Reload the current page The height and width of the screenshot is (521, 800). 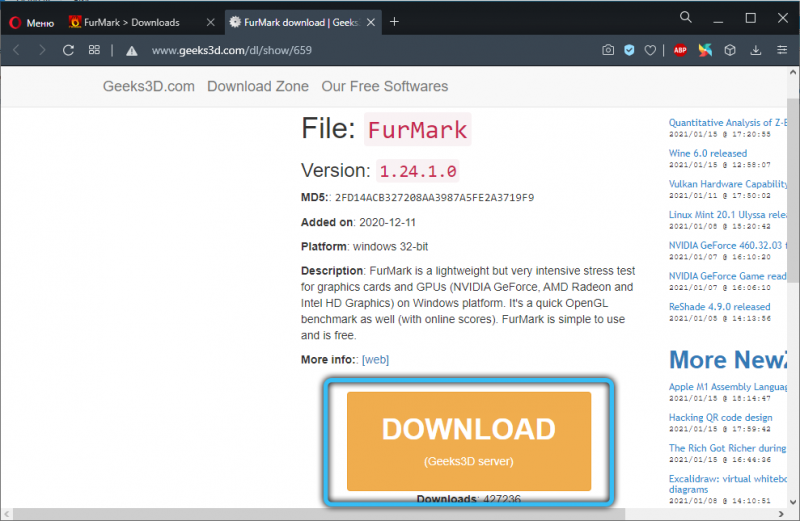coord(68,50)
